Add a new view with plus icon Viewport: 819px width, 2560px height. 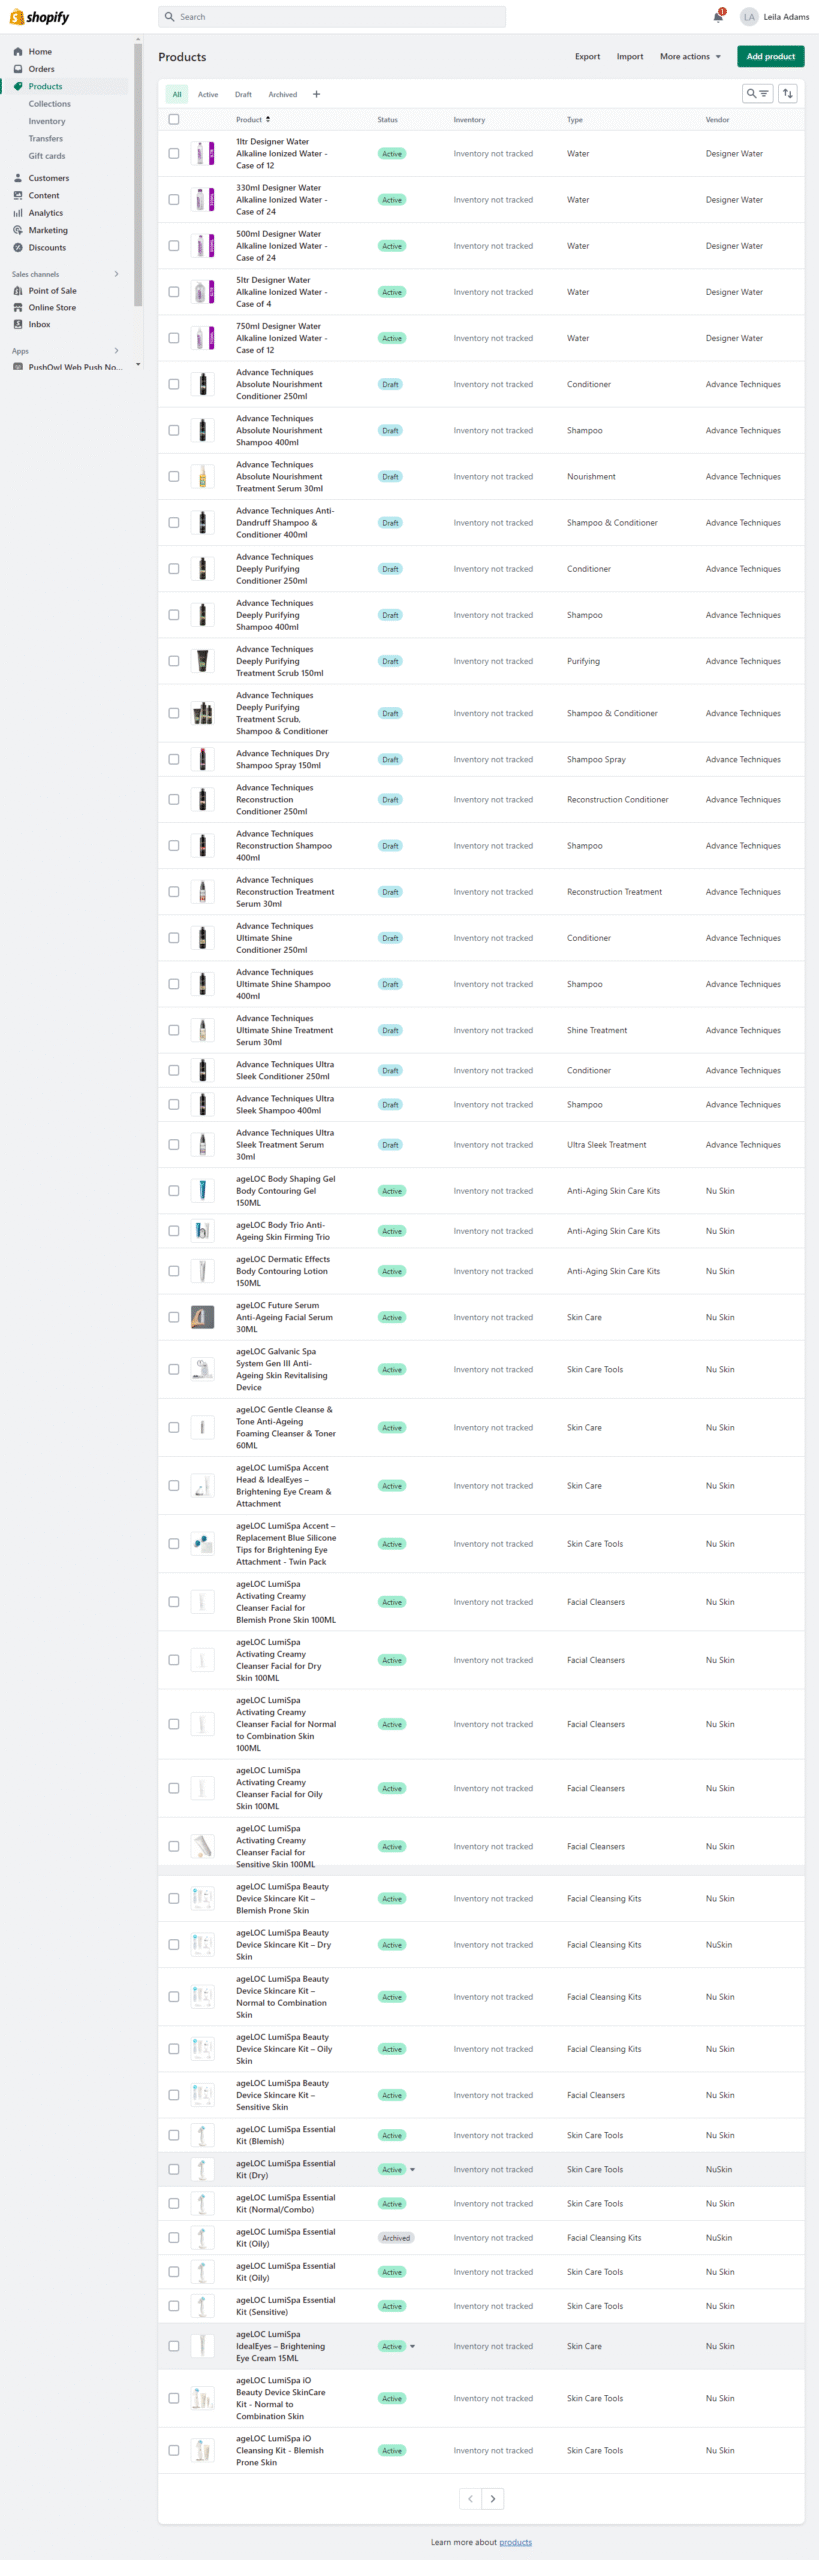click(317, 95)
